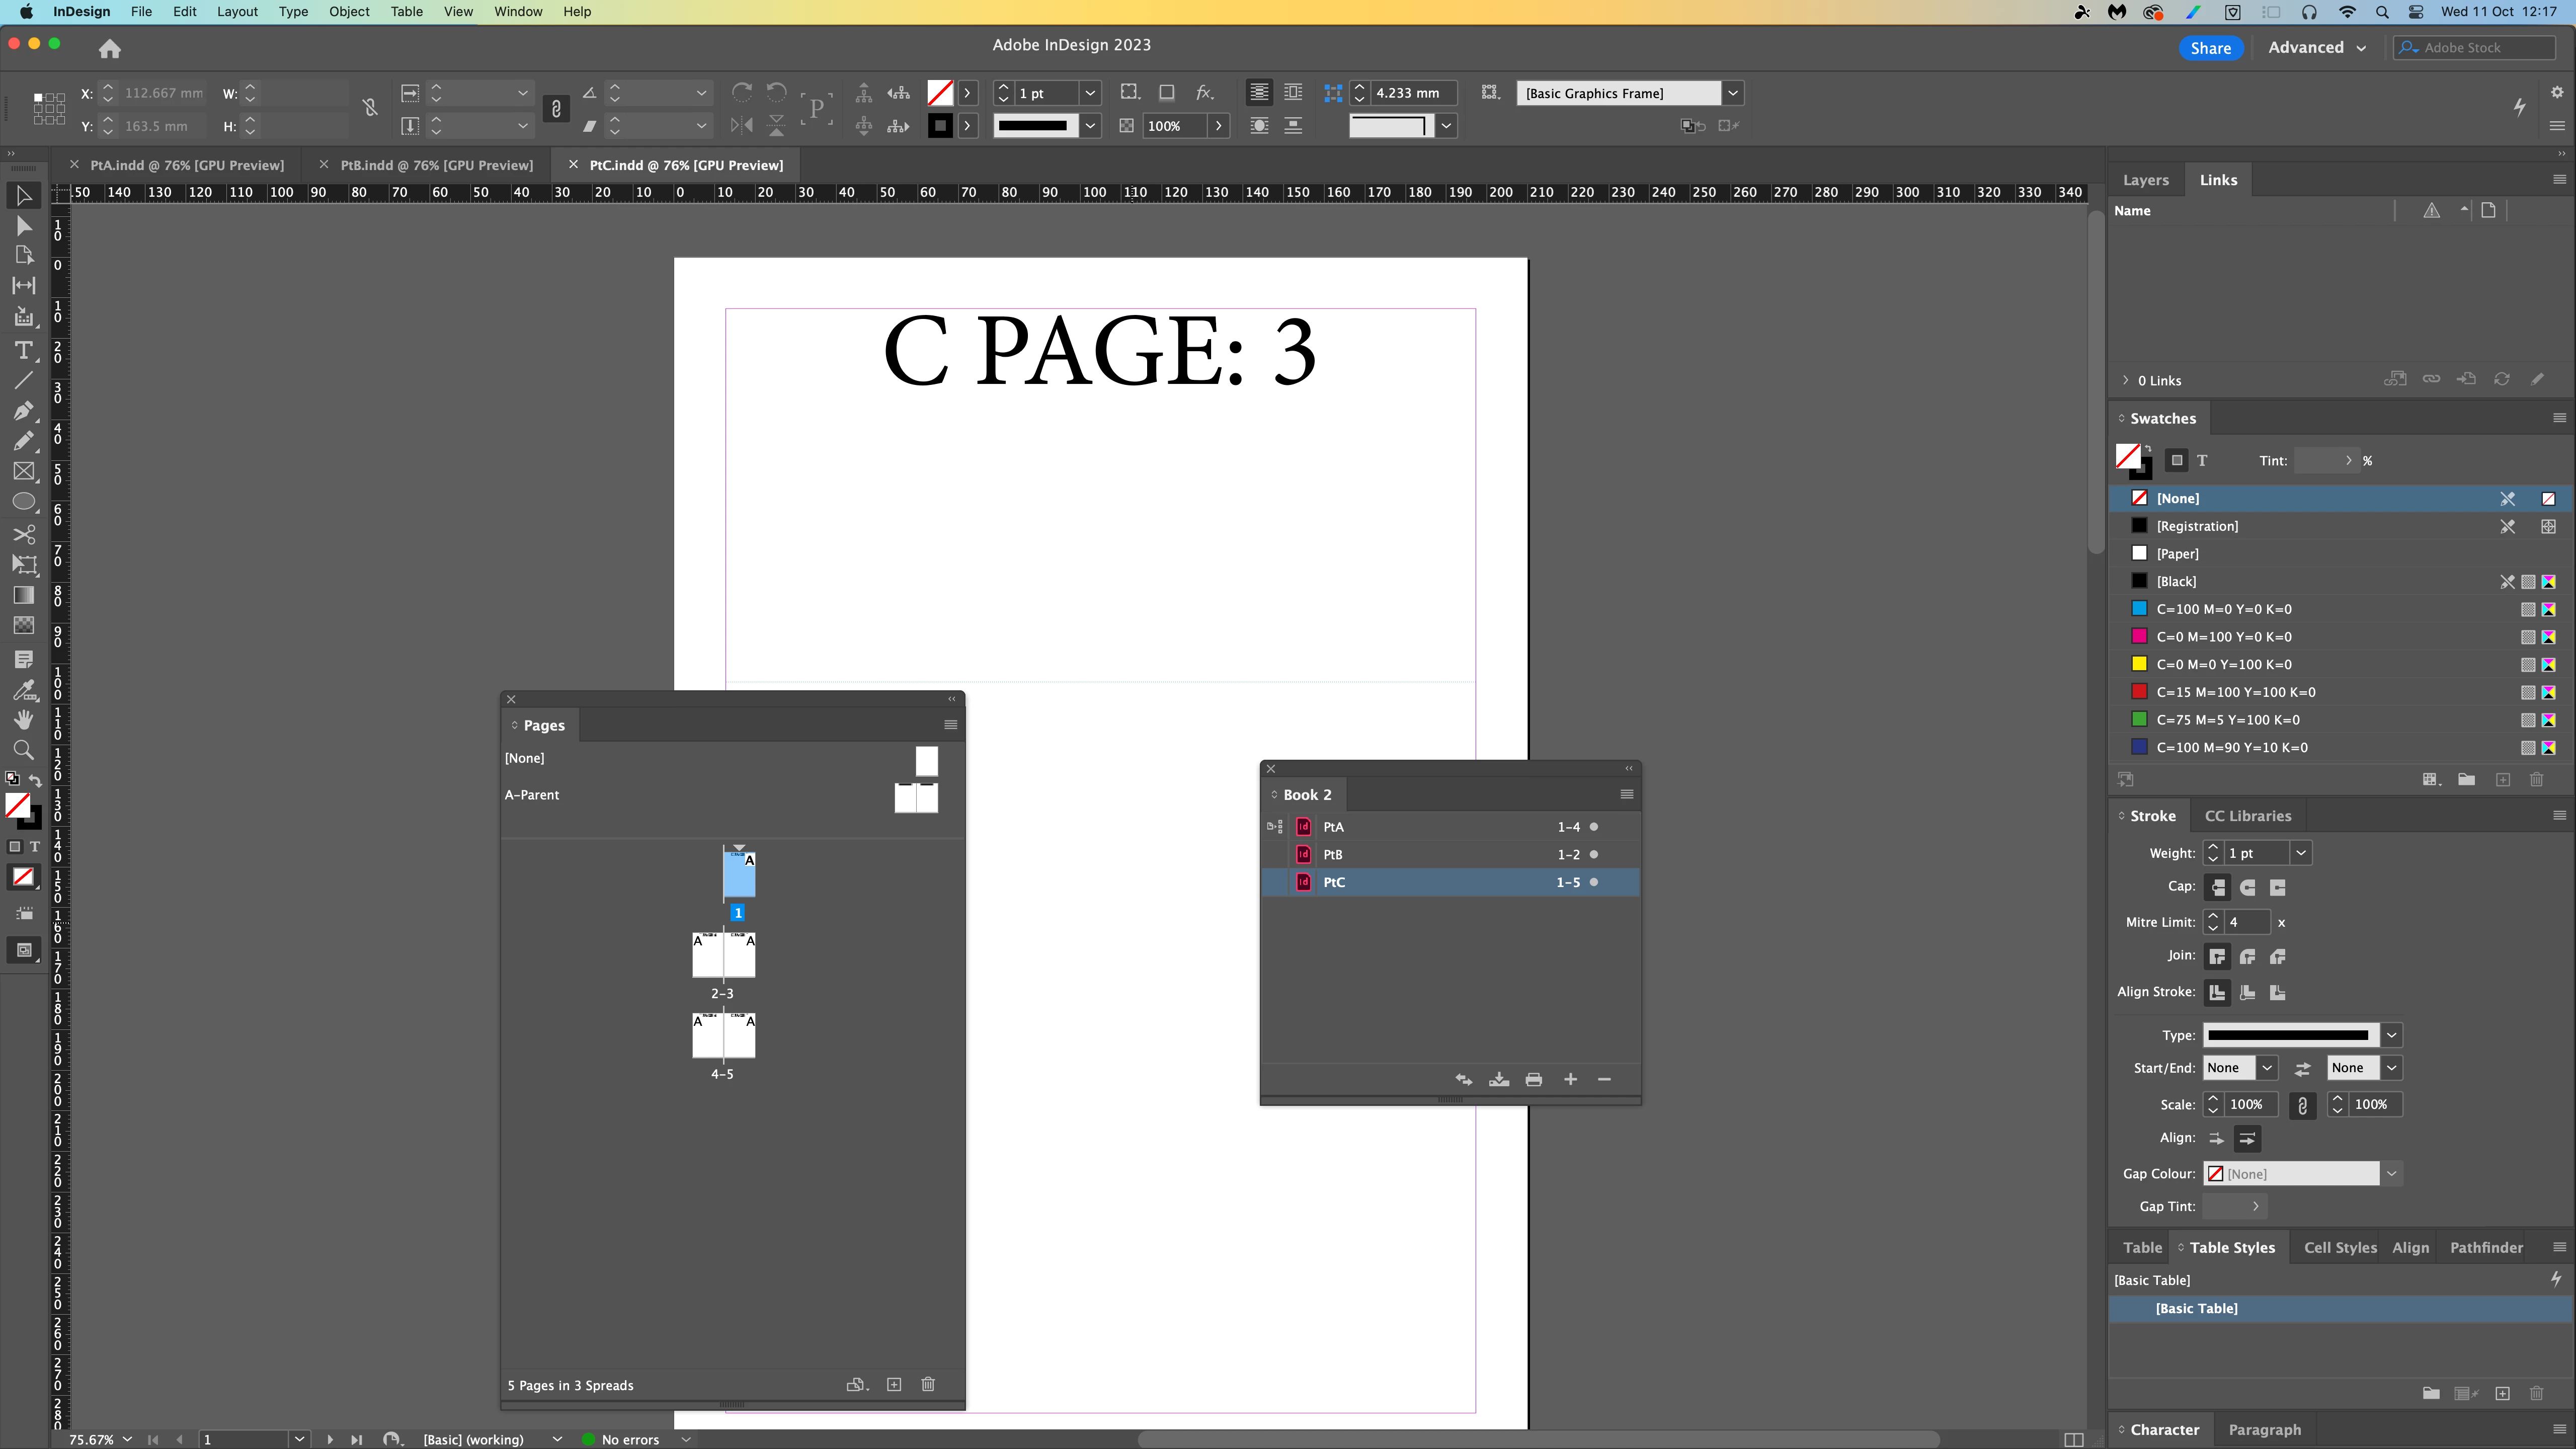Image resolution: width=2576 pixels, height=1449 pixels.
Task: Open the Layout menu
Action: 237,11
